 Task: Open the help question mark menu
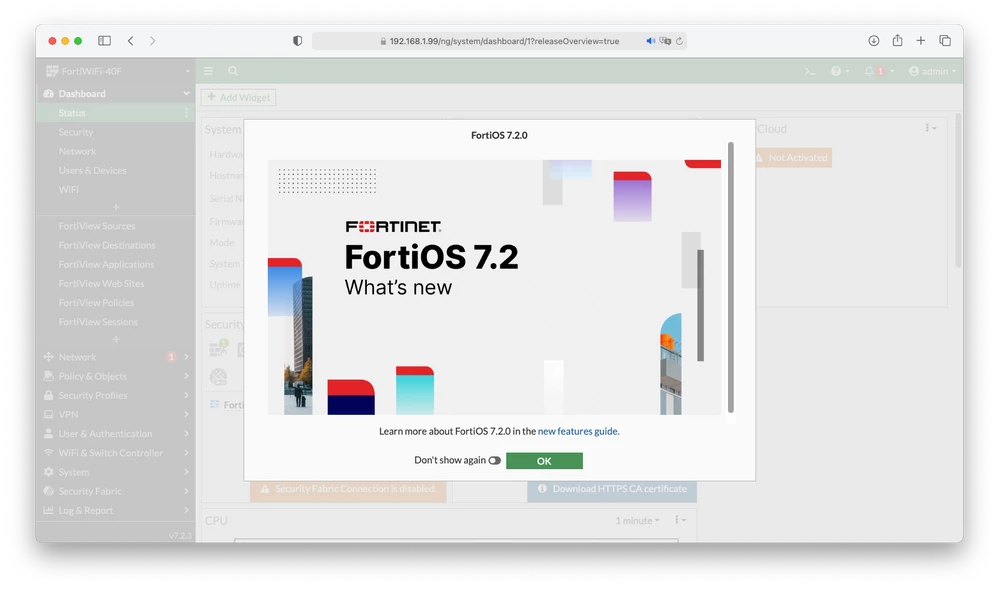(x=840, y=71)
